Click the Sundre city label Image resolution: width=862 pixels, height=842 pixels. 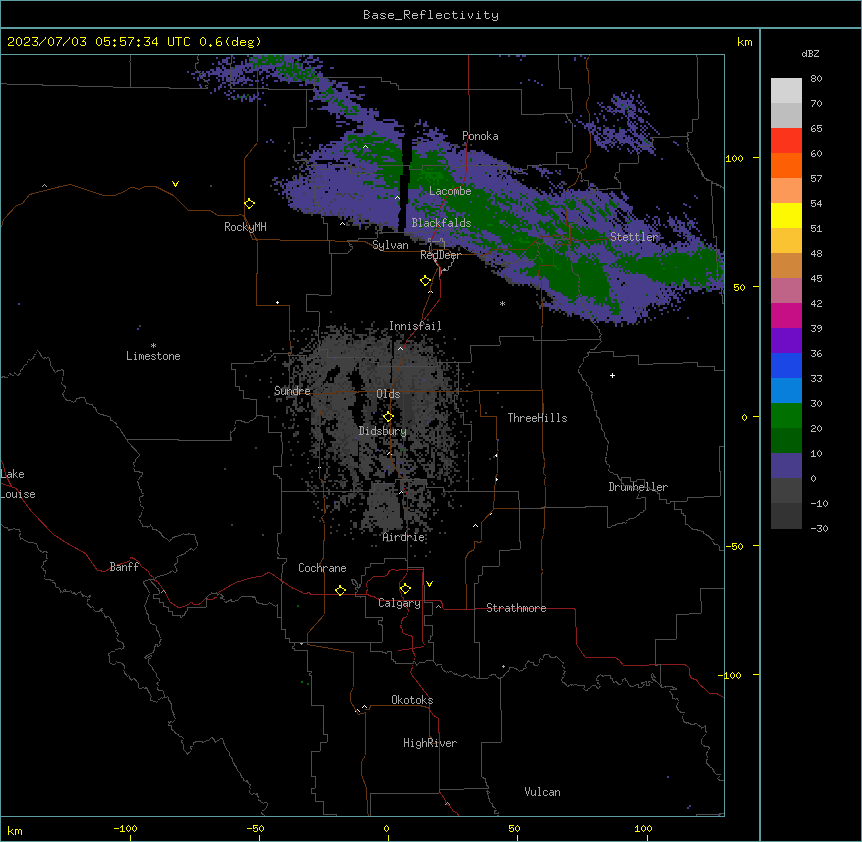coord(292,391)
